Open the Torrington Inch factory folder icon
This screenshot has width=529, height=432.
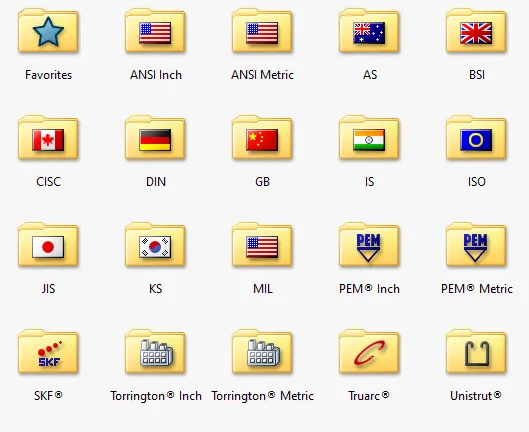155,352
